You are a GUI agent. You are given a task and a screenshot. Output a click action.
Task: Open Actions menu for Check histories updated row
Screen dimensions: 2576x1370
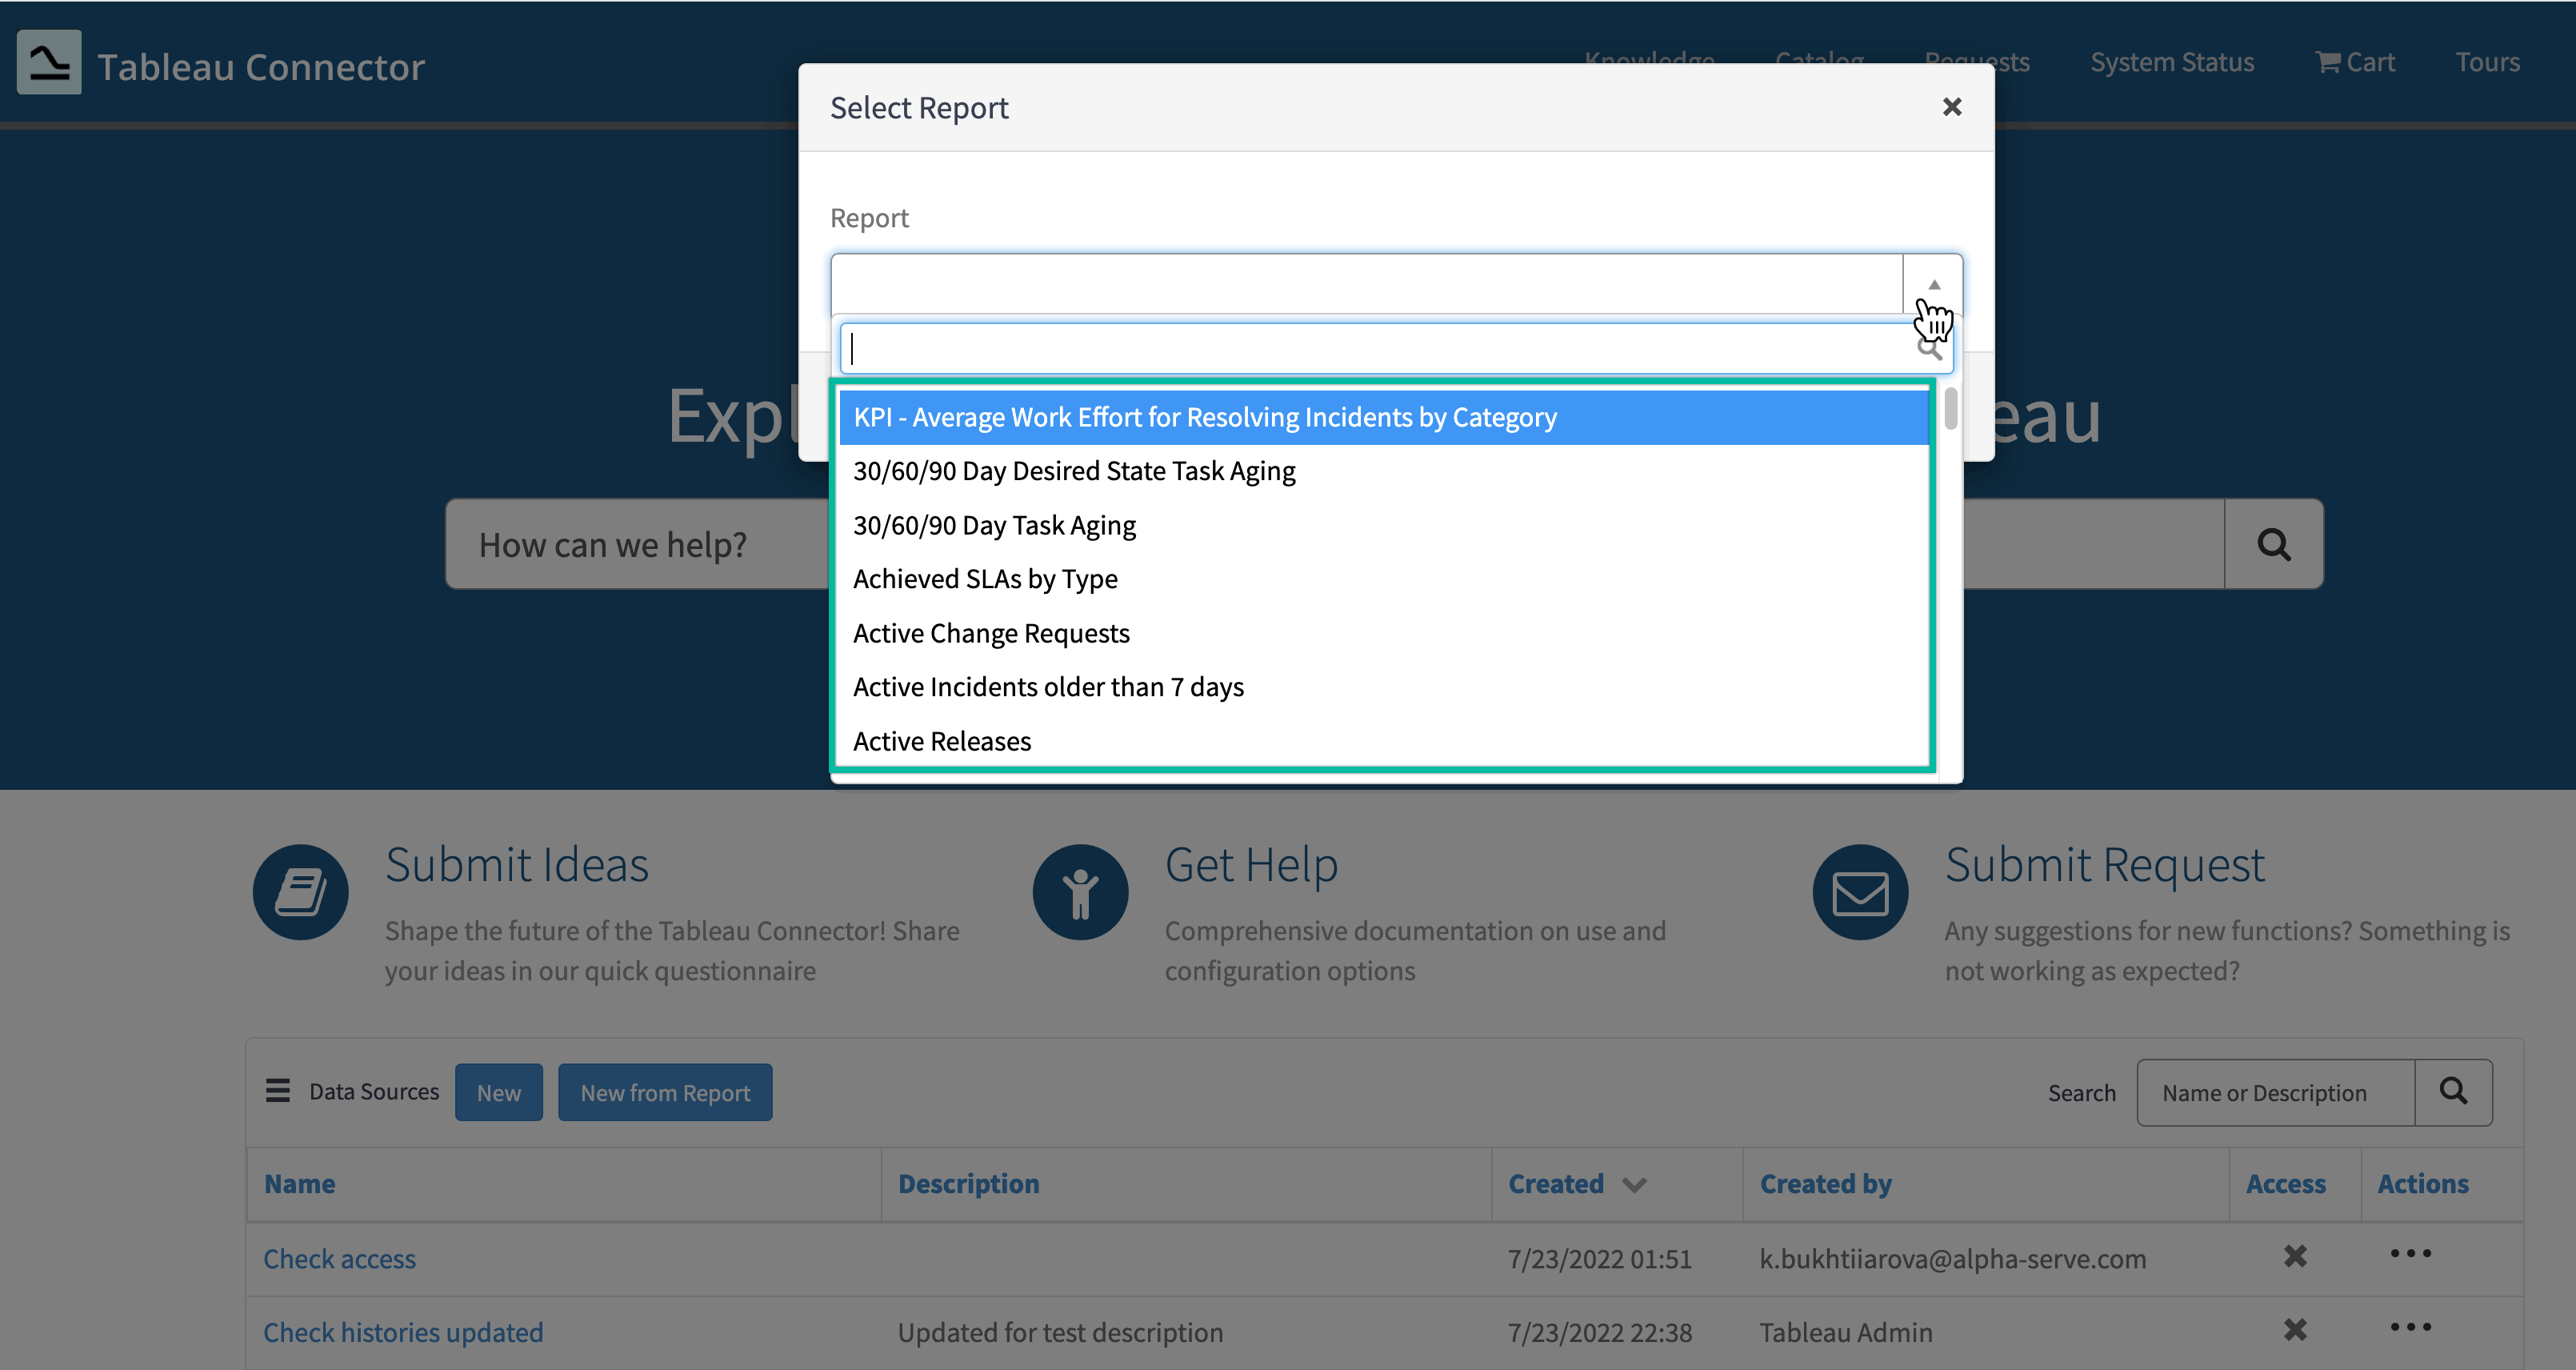pyautogui.click(x=2410, y=1327)
